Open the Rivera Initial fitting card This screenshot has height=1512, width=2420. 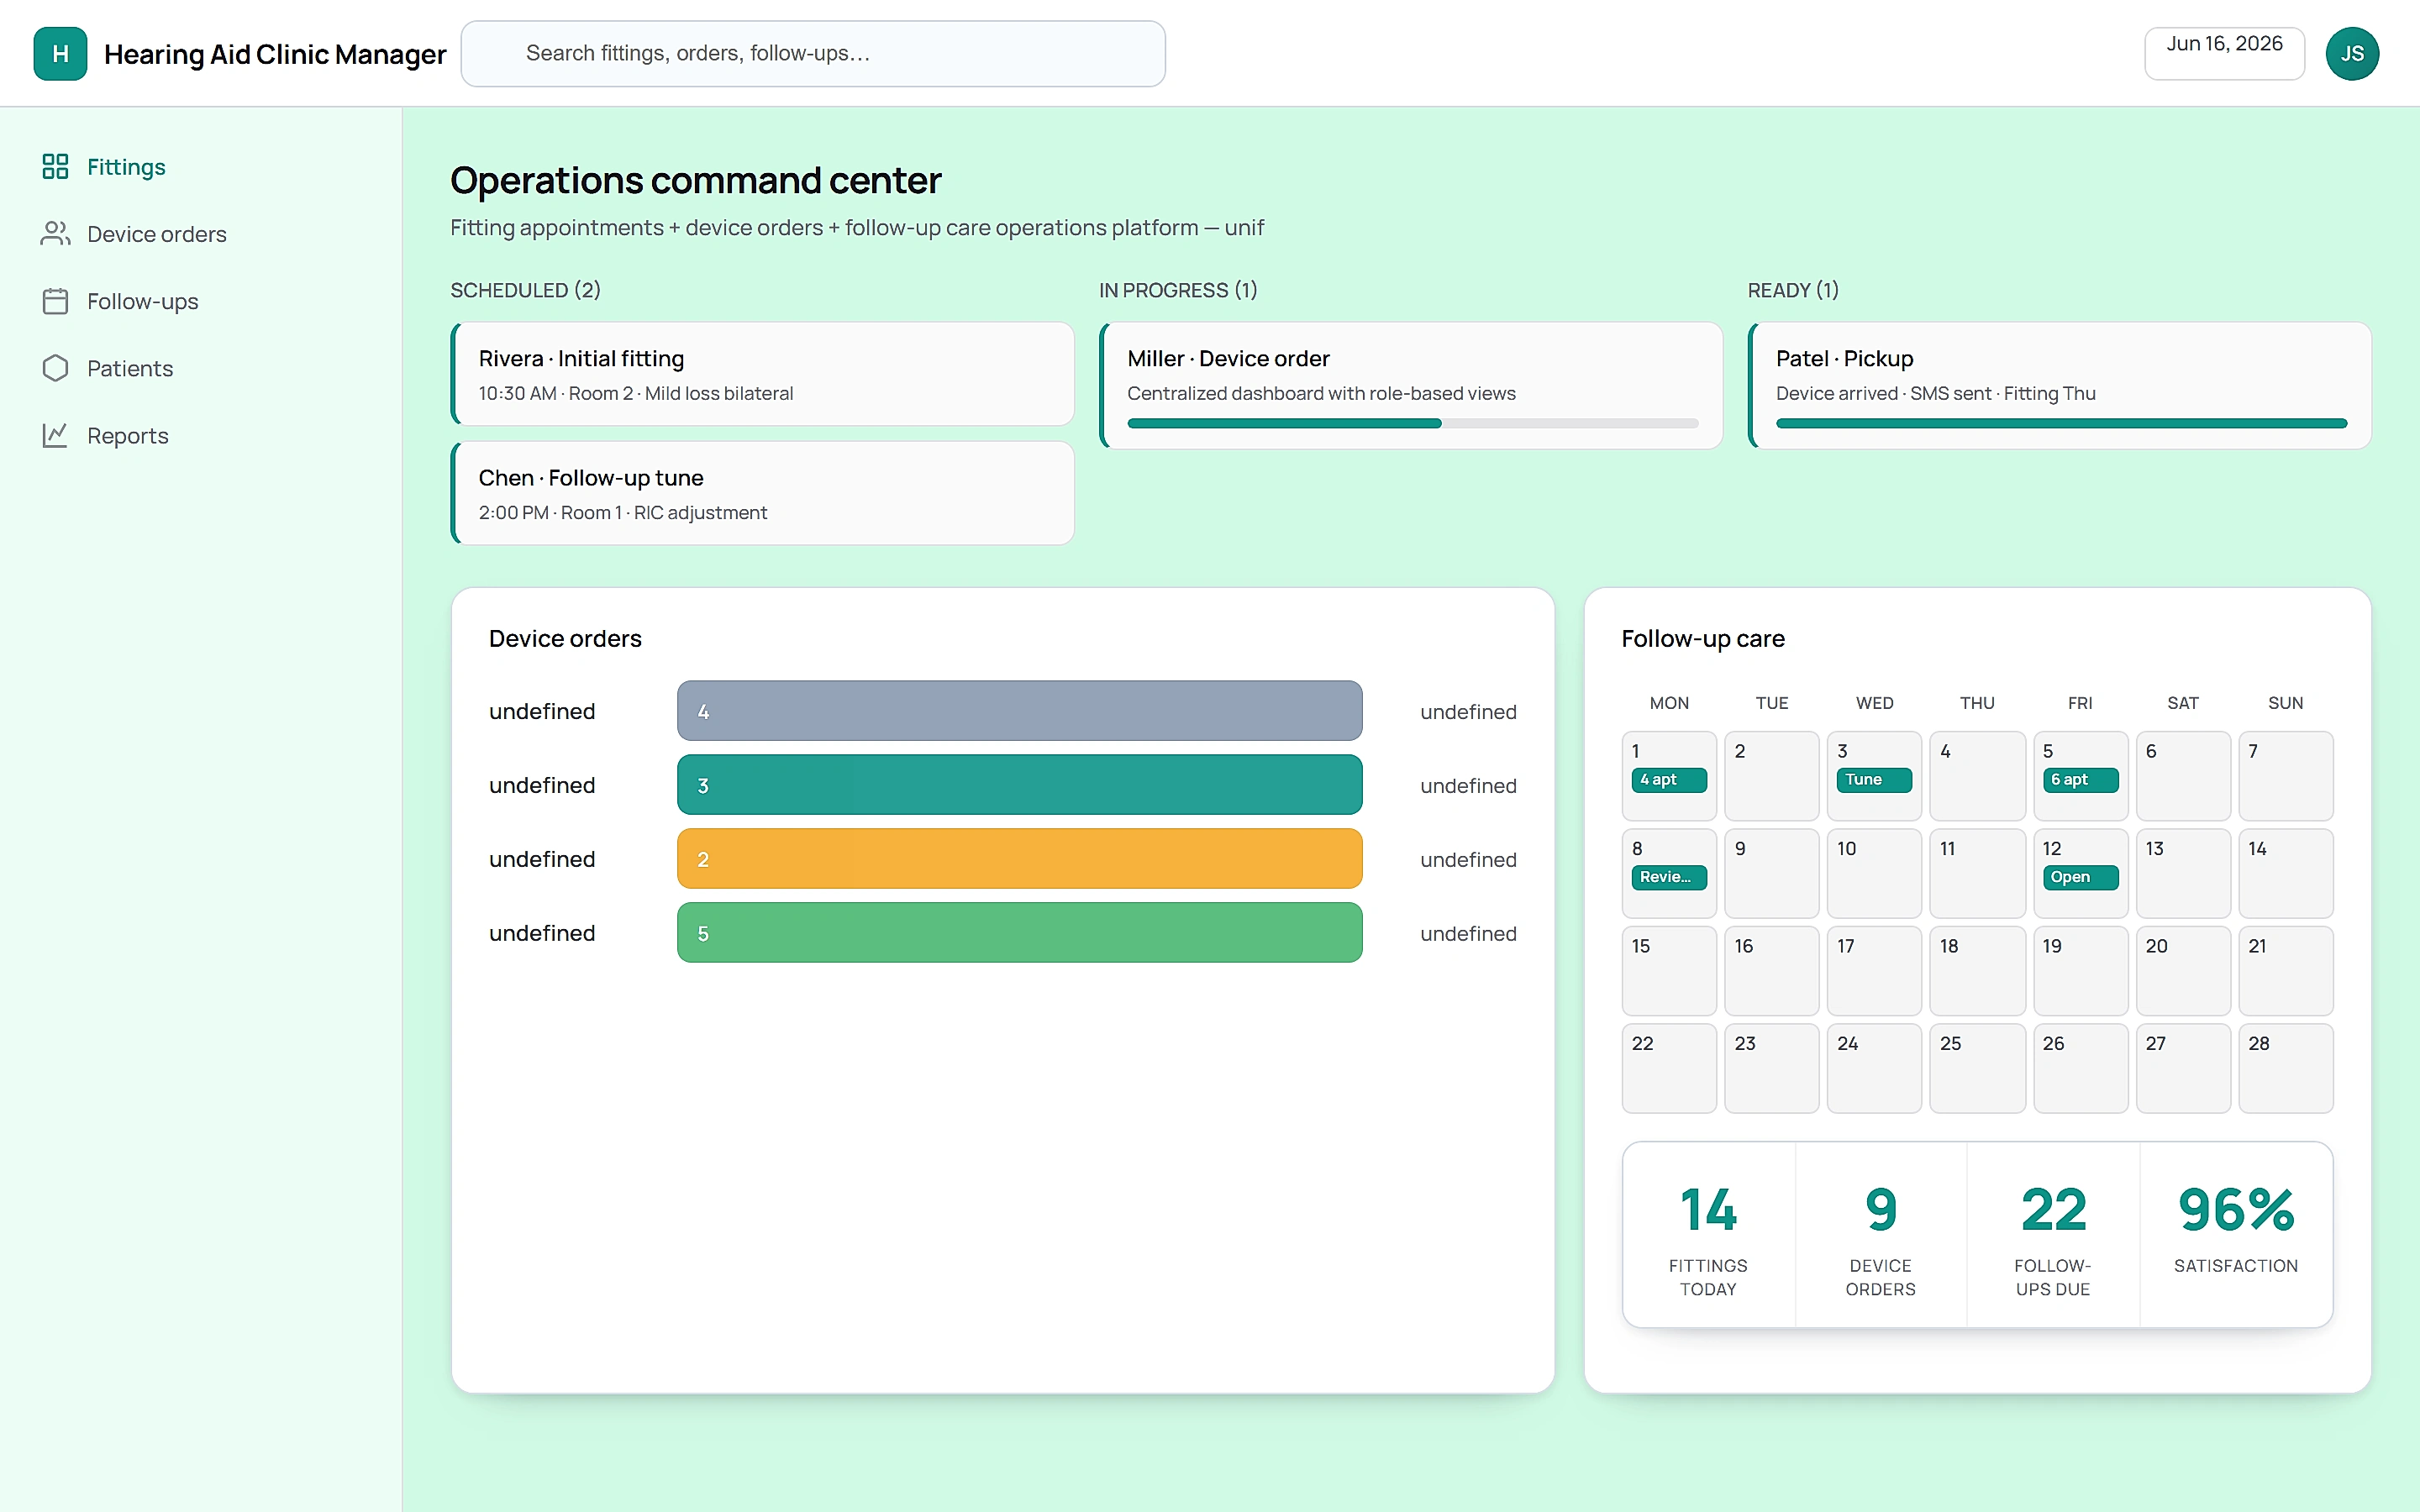763,374
